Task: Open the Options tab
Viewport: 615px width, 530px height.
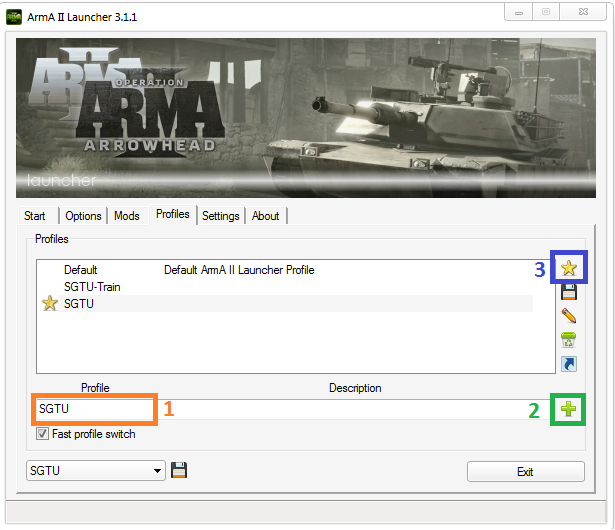Action: 83,216
